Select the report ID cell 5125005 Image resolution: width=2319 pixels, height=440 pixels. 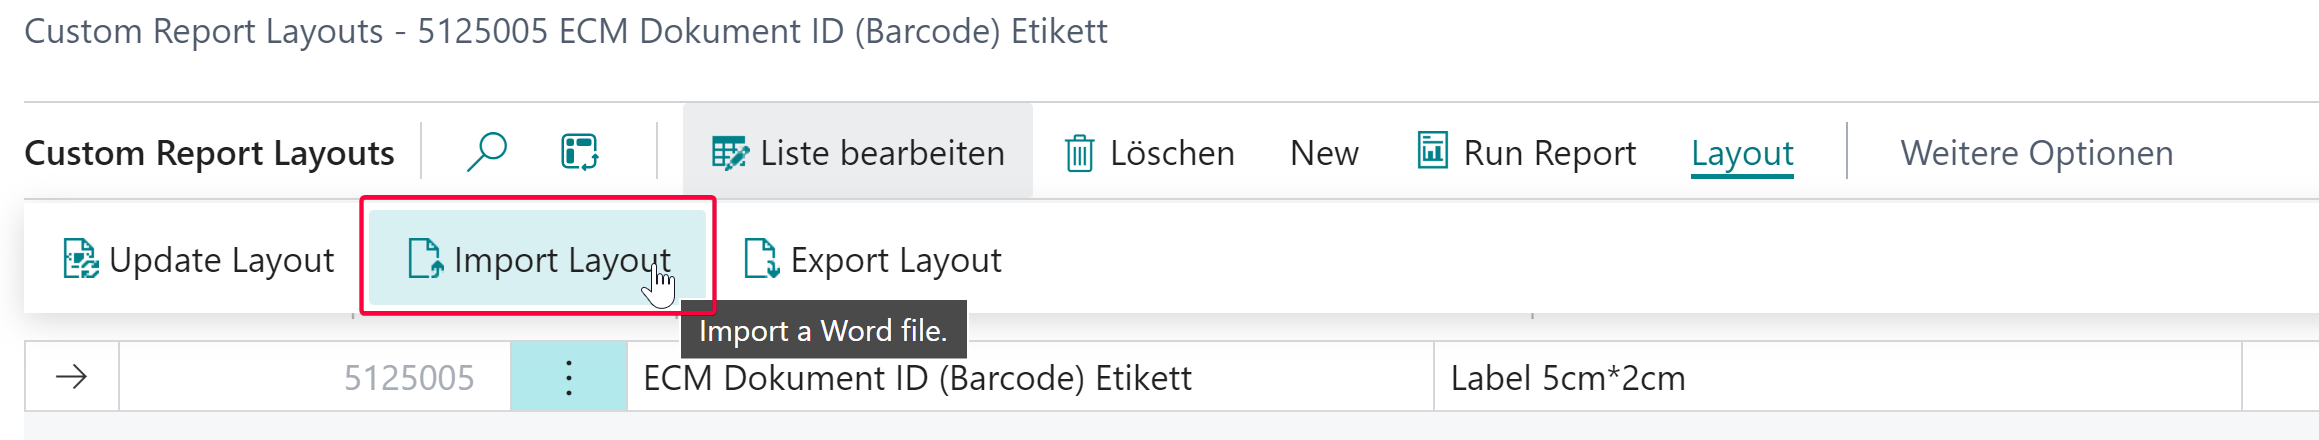tap(409, 378)
